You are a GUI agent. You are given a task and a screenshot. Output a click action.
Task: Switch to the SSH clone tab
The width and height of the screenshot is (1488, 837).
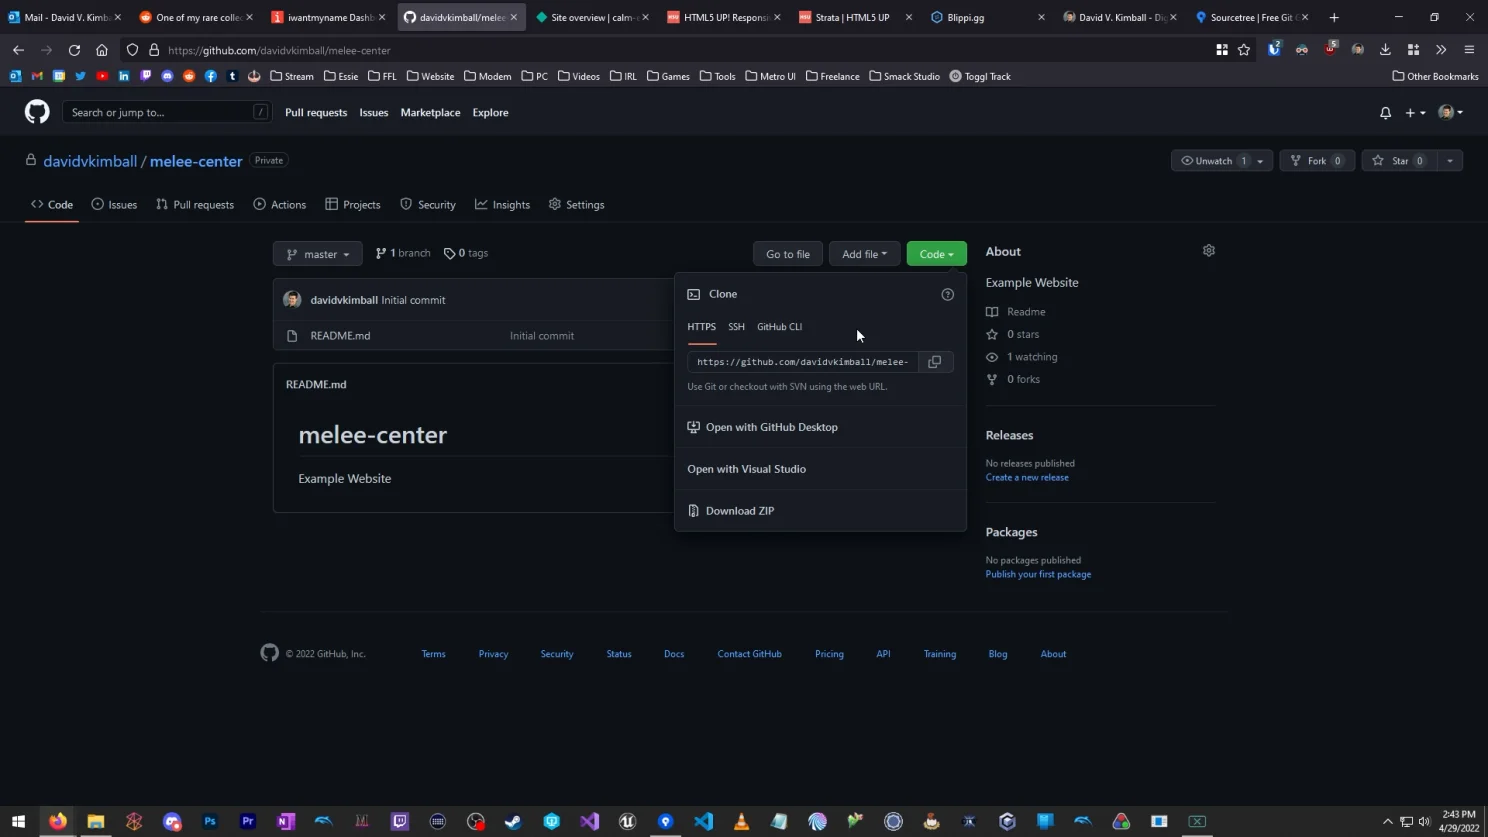click(736, 326)
